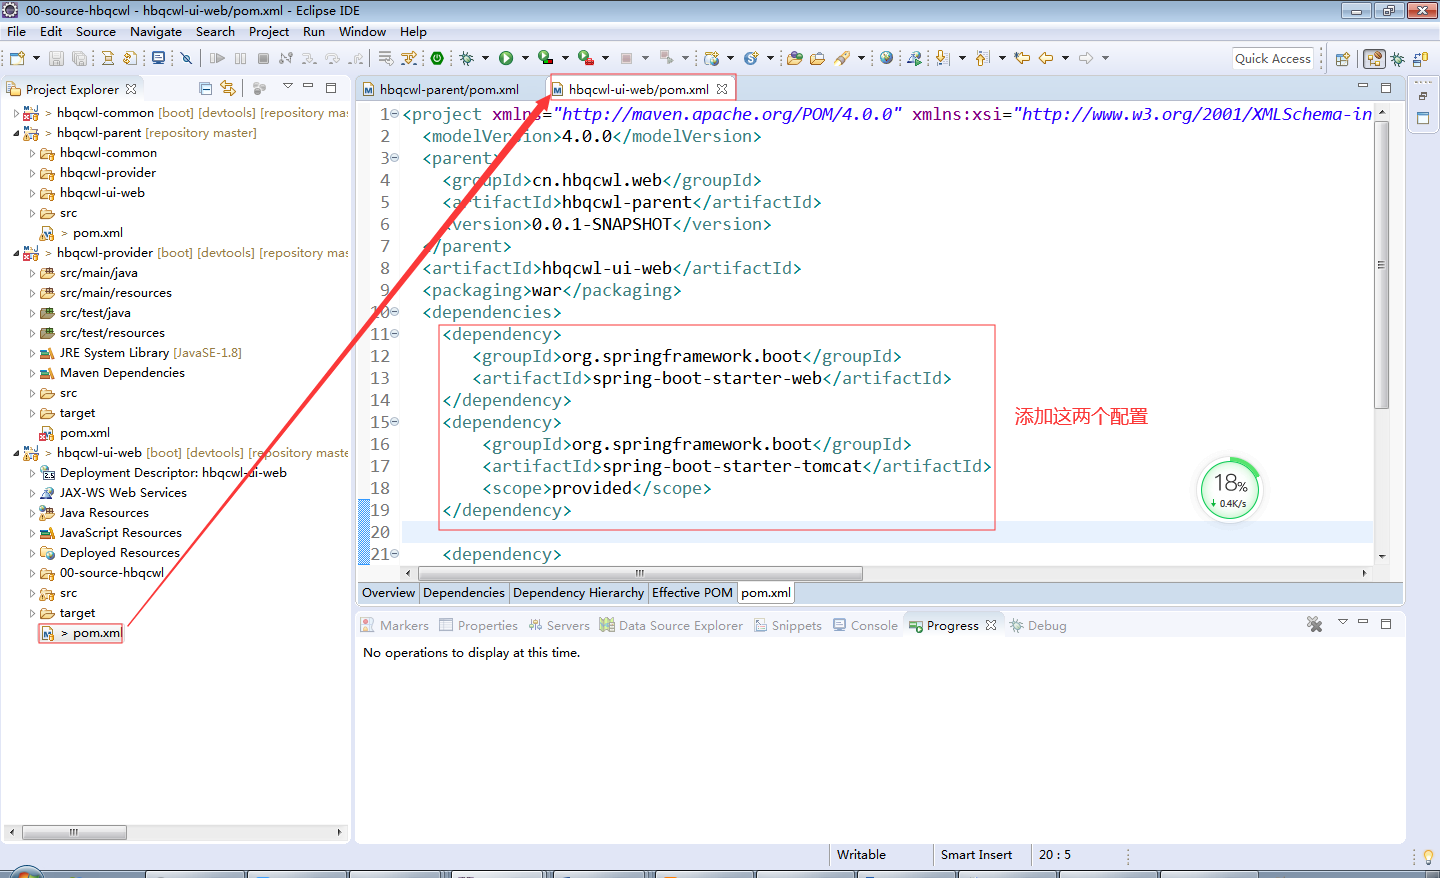Viewport: 1440px width, 878px height.
Task: Expand the top-level hbqcwl-common project node
Action: coord(16,113)
